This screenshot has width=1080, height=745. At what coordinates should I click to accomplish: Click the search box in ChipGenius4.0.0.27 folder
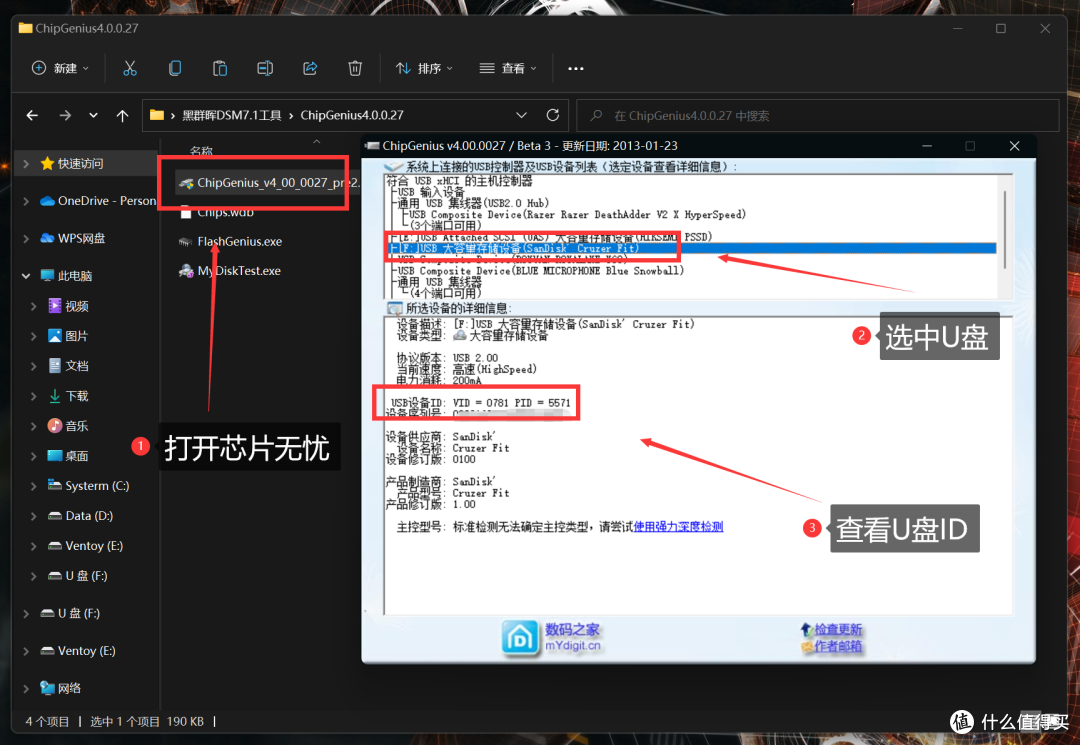click(820, 116)
